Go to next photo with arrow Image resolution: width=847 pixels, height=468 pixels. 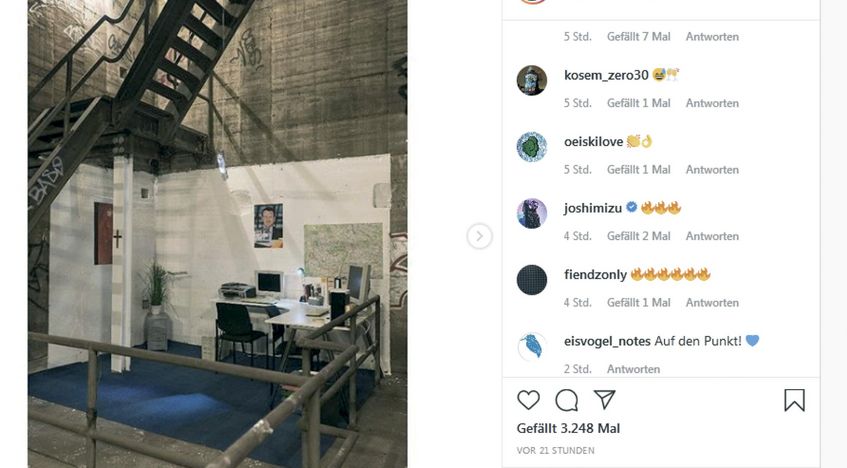[x=479, y=236]
